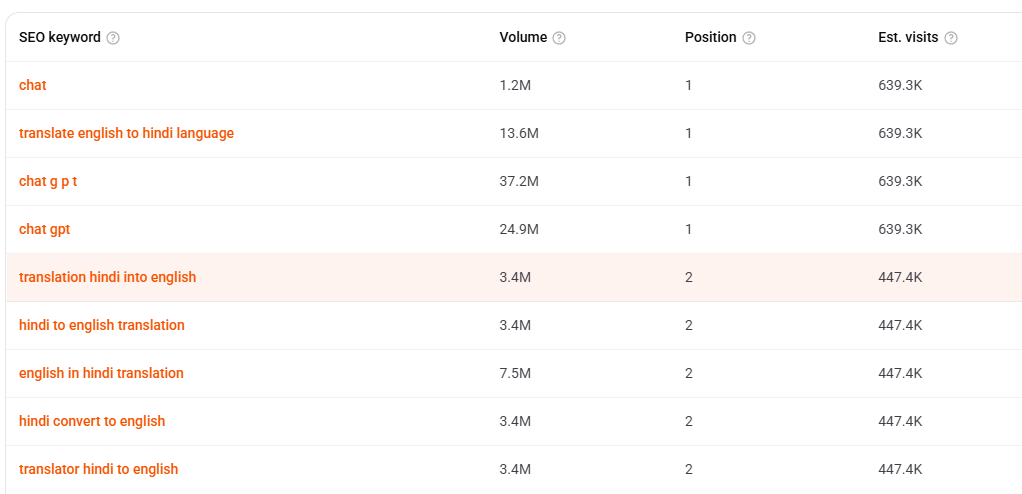Image resolution: width=1022 pixels, height=494 pixels.
Task: Open "translate english to hindi language" keyword
Action: pyautogui.click(x=126, y=133)
